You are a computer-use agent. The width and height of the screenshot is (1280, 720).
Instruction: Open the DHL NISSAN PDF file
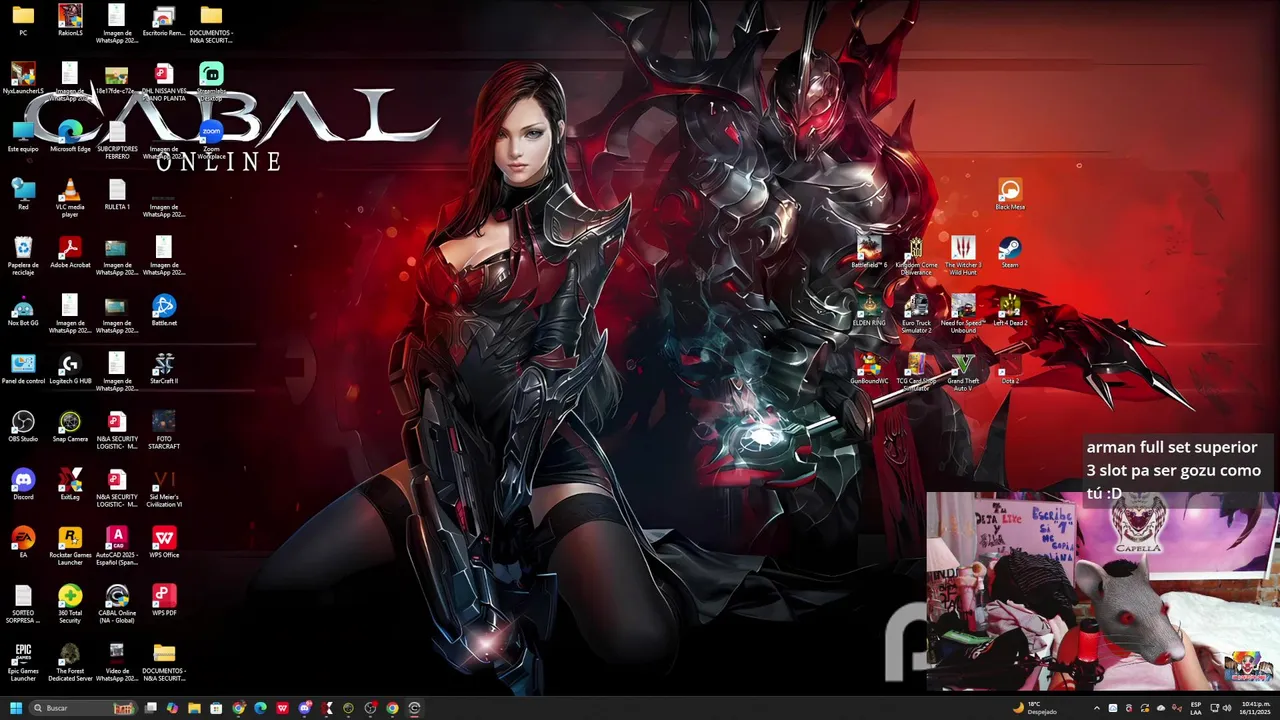click(x=164, y=81)
